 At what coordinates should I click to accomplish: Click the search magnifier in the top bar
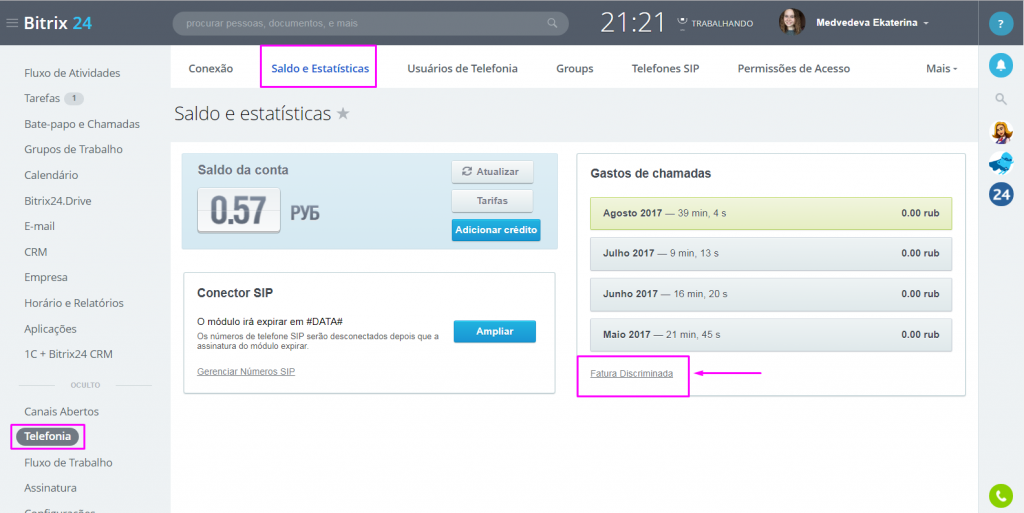[552, 23]
